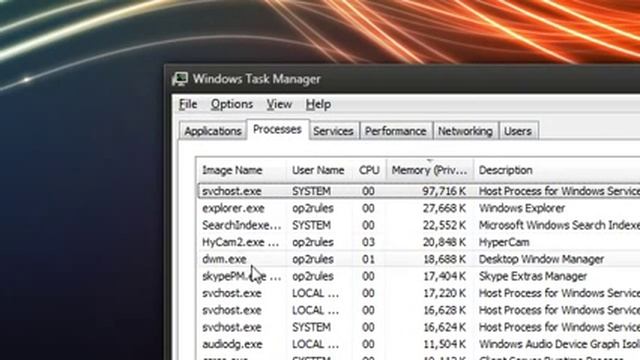Viewport: 640px width, 360px height.
Task: Select the SearchIndexe... process row
Action: pyautogui.click(x=419, y=225)
